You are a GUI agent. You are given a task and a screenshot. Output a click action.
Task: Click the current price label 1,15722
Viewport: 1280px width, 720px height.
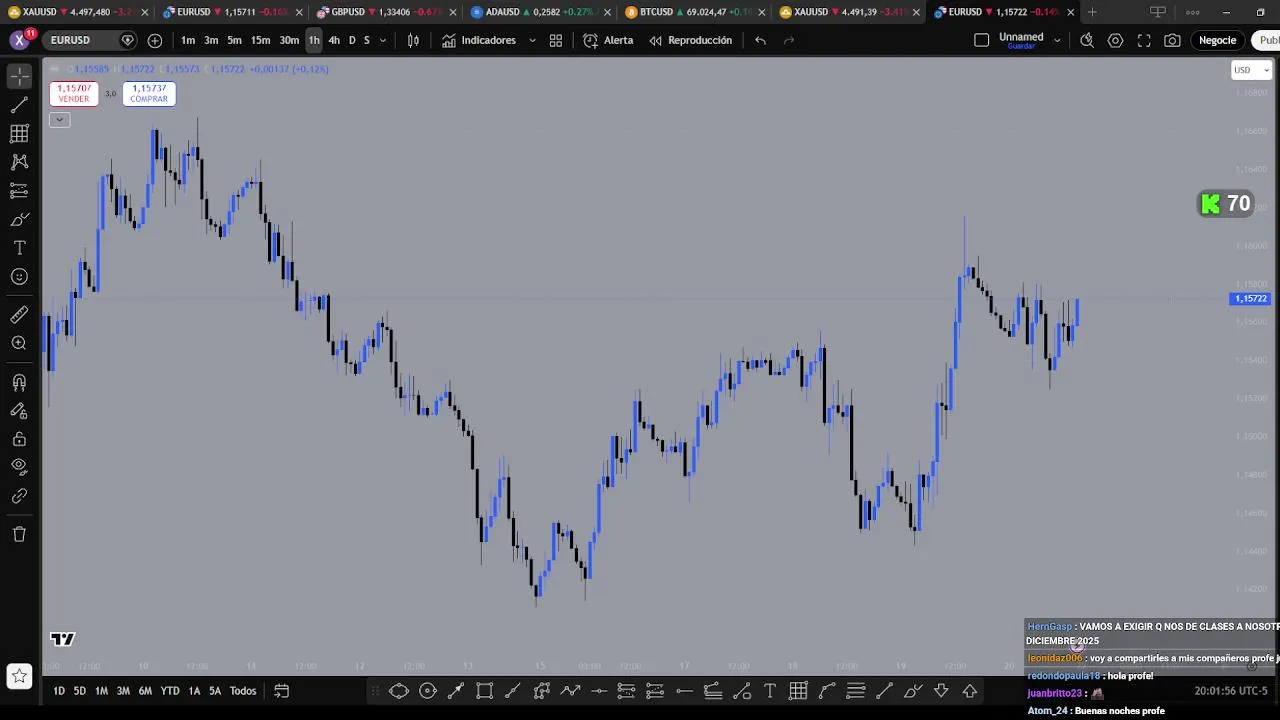[1250, 299]
